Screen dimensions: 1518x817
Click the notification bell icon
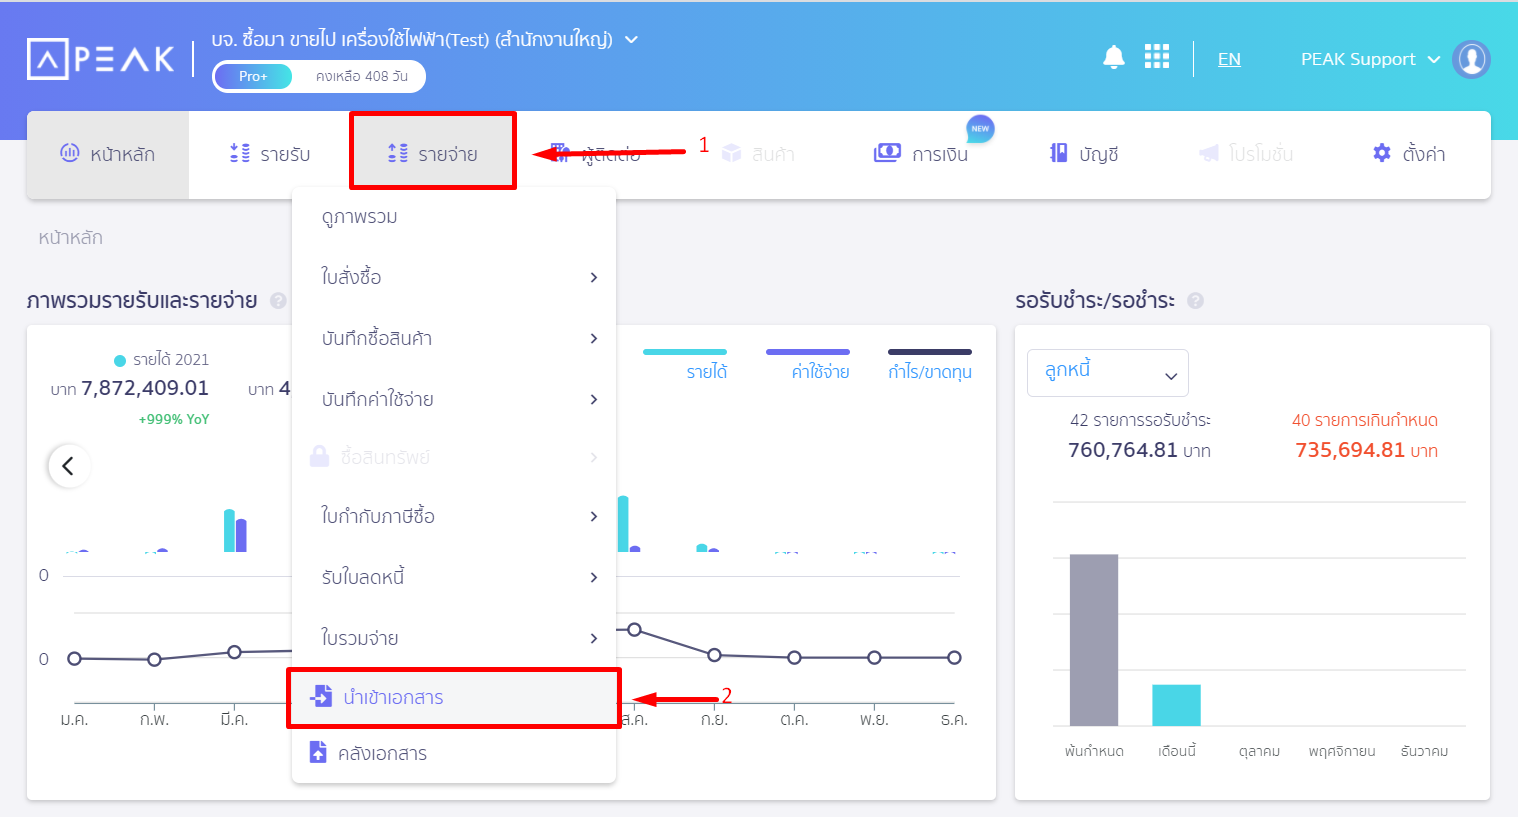pos(1113,57)
